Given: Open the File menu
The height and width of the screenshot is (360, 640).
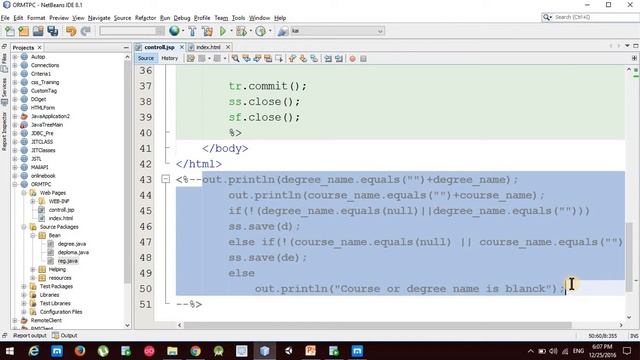Looking at the screenshot, I should point(5,18).
